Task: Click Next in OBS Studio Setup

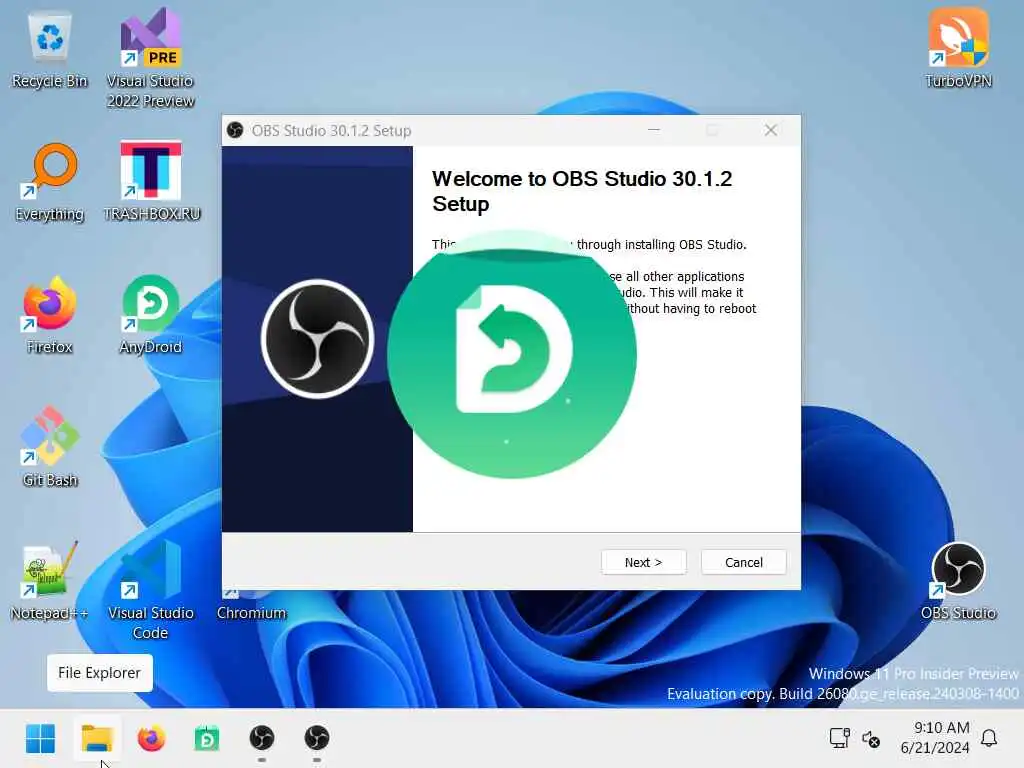Action: pos(643,562)
